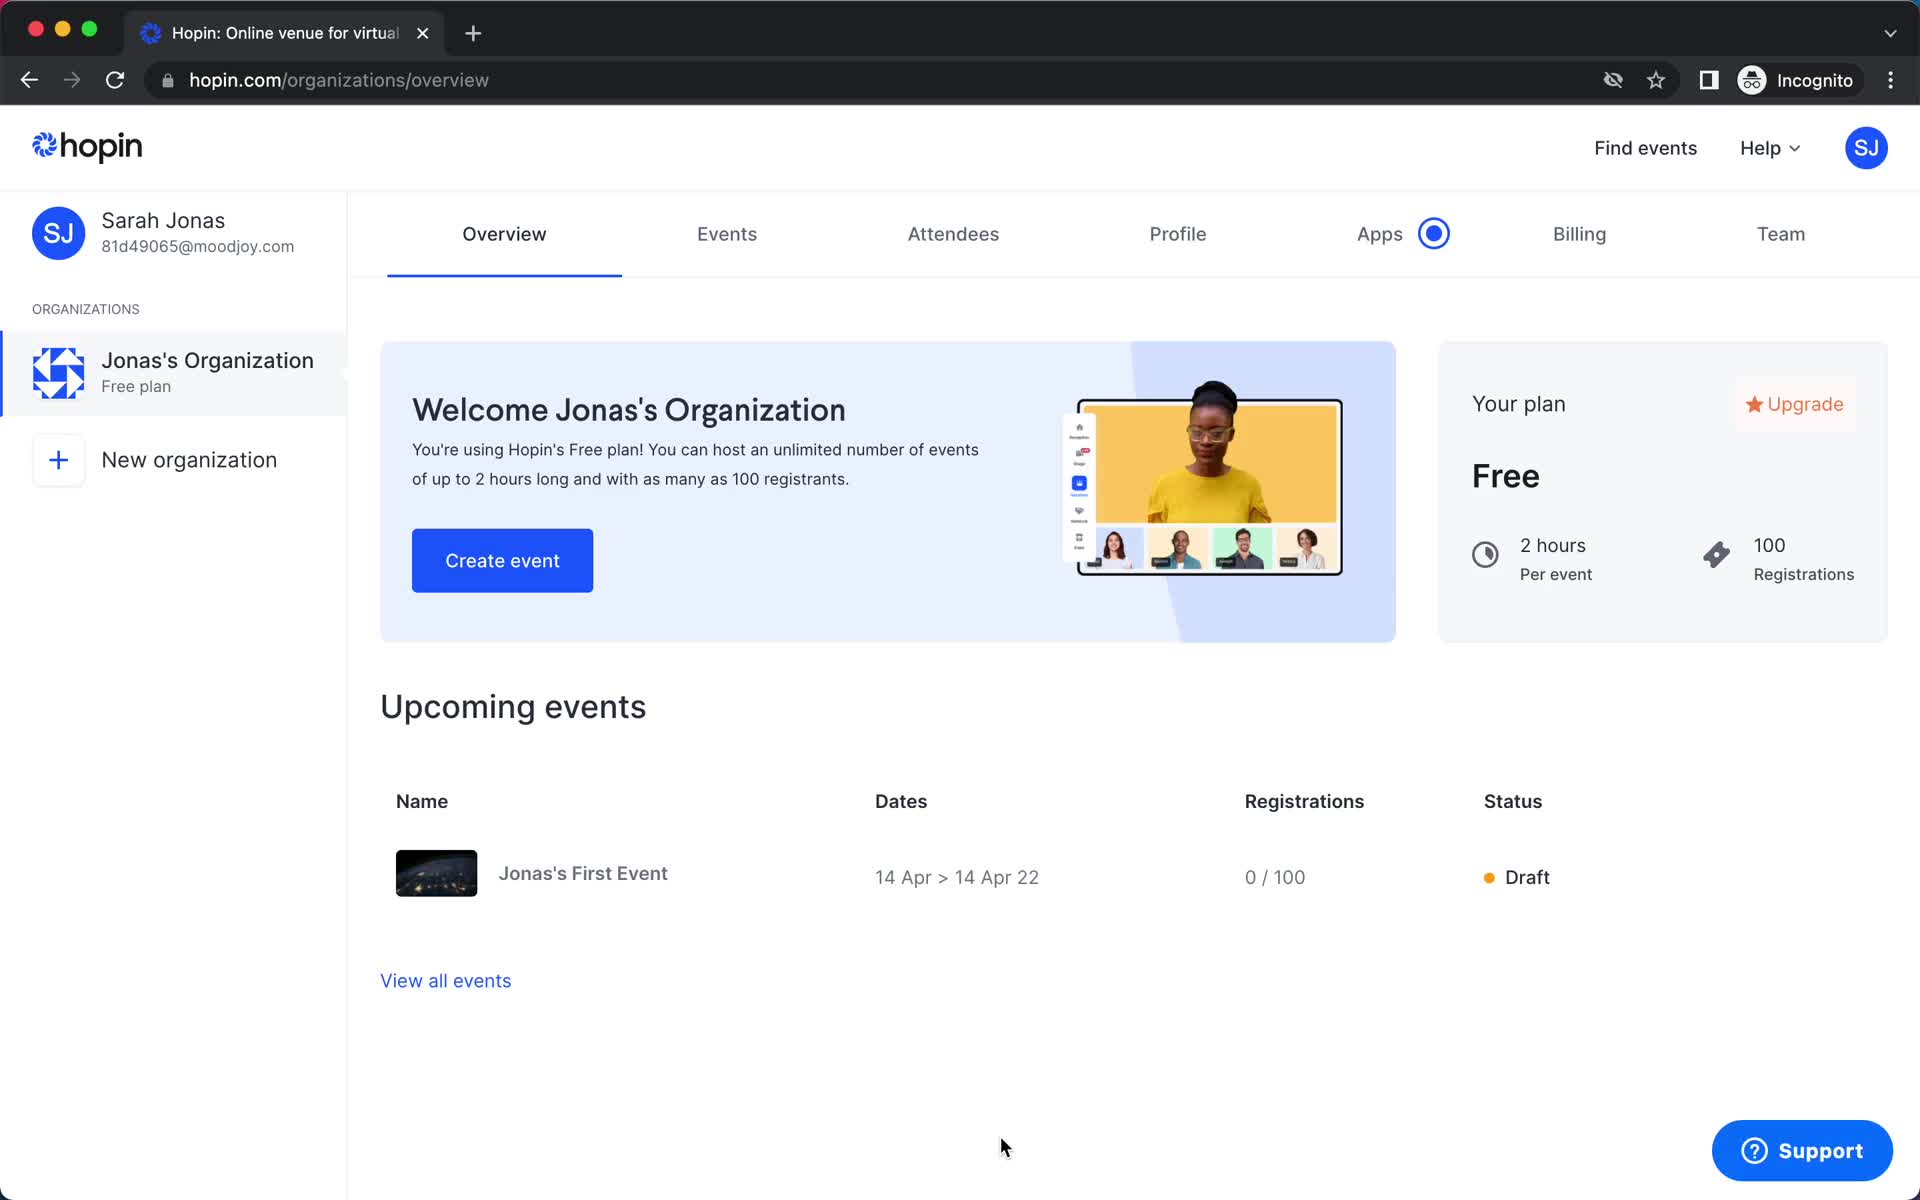The height and width of the screenshot is (1200, 1920).
Task: Expand the tab search chevron
Action: pos(1890,33)
